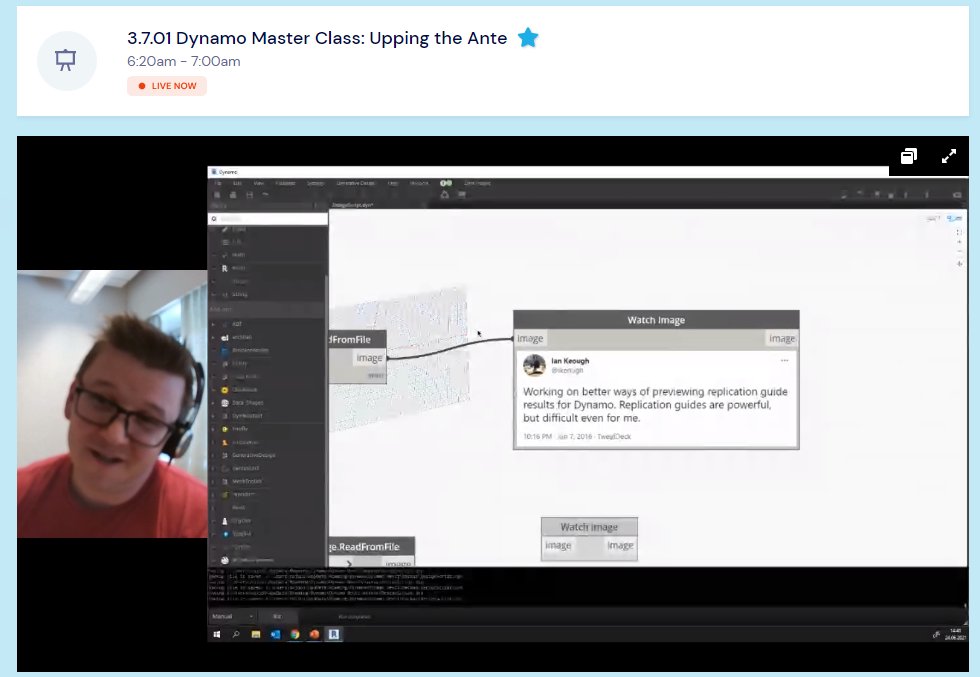Open the View menu in Dynamo
Image resolution: width=980 pixels, height=677 pixels.
(259, 183)
